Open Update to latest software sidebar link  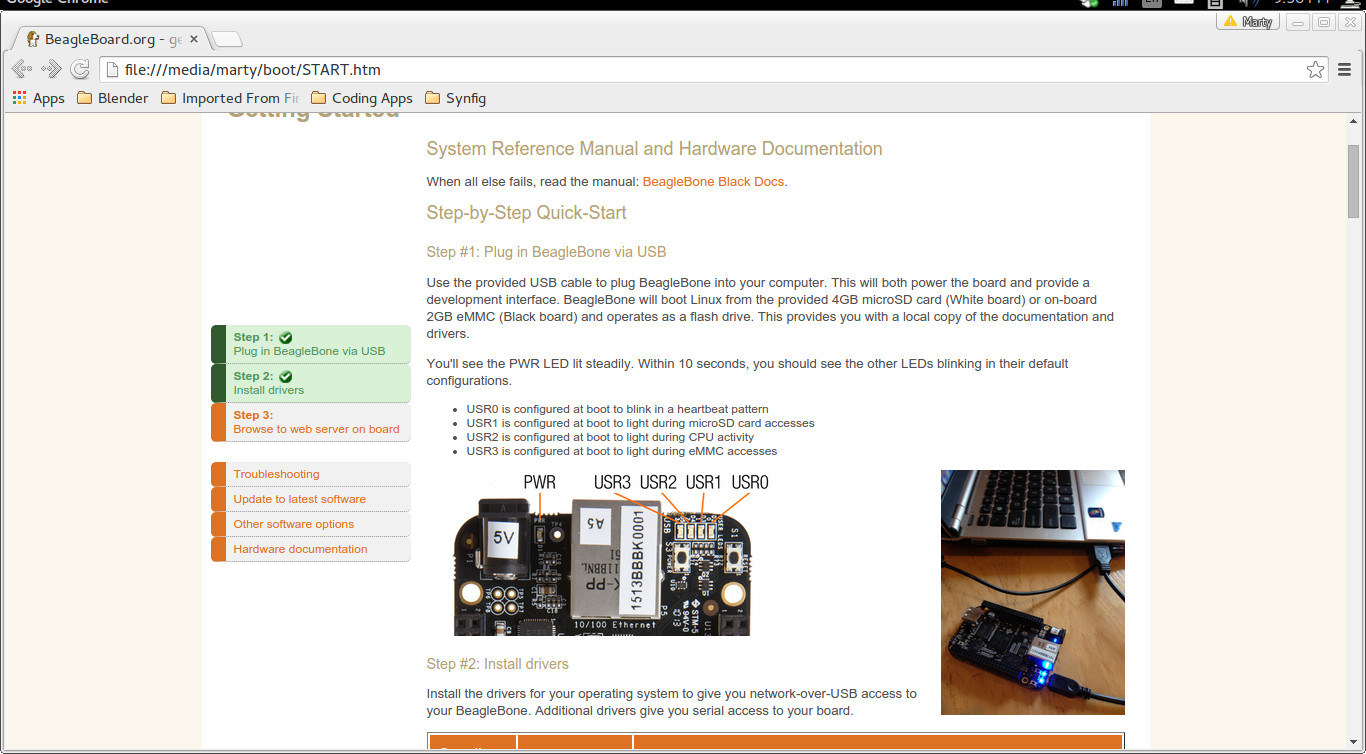click(311, 499)
